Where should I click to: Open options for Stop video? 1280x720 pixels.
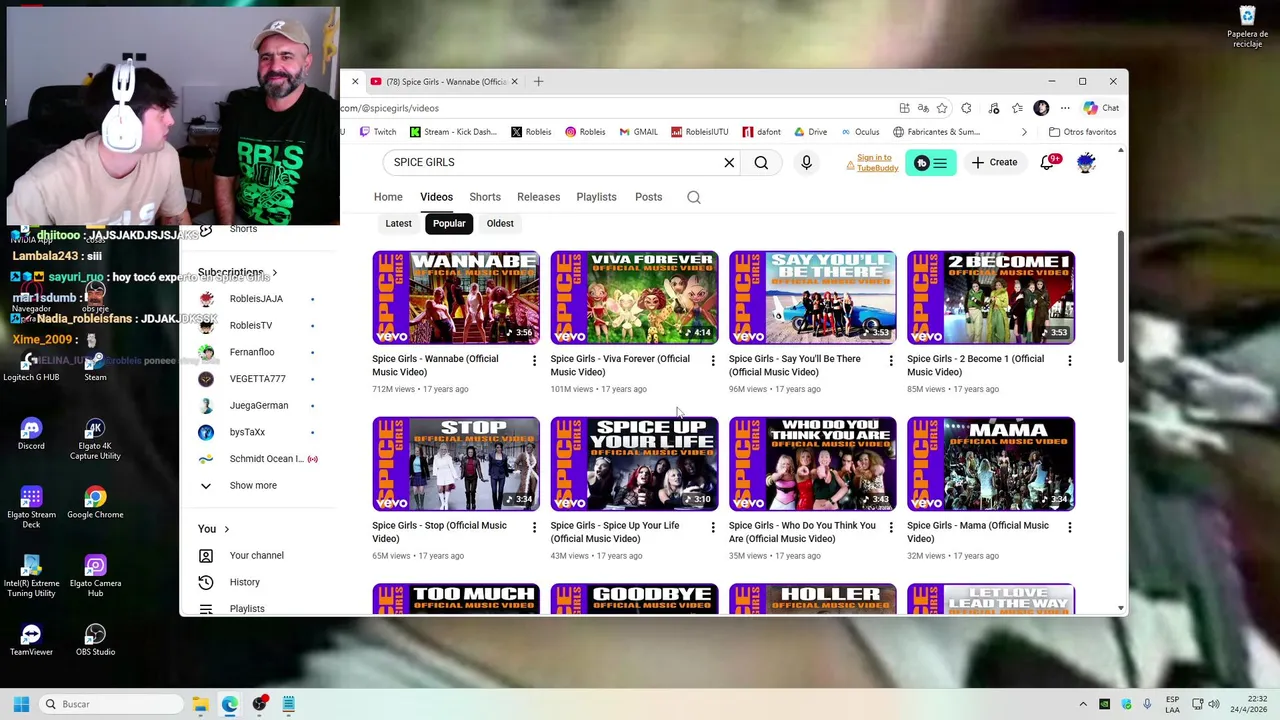coord(534,527)
